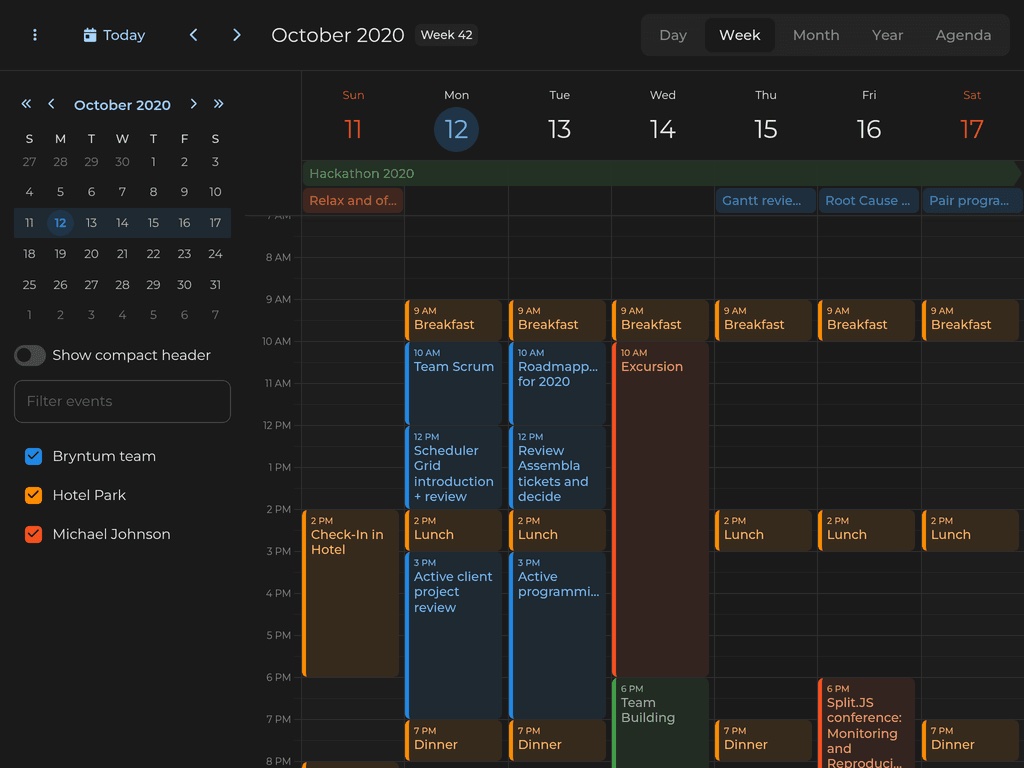Show next month in mini calendar
This screenshot has width=1024, height=768.
click(193, 104)
